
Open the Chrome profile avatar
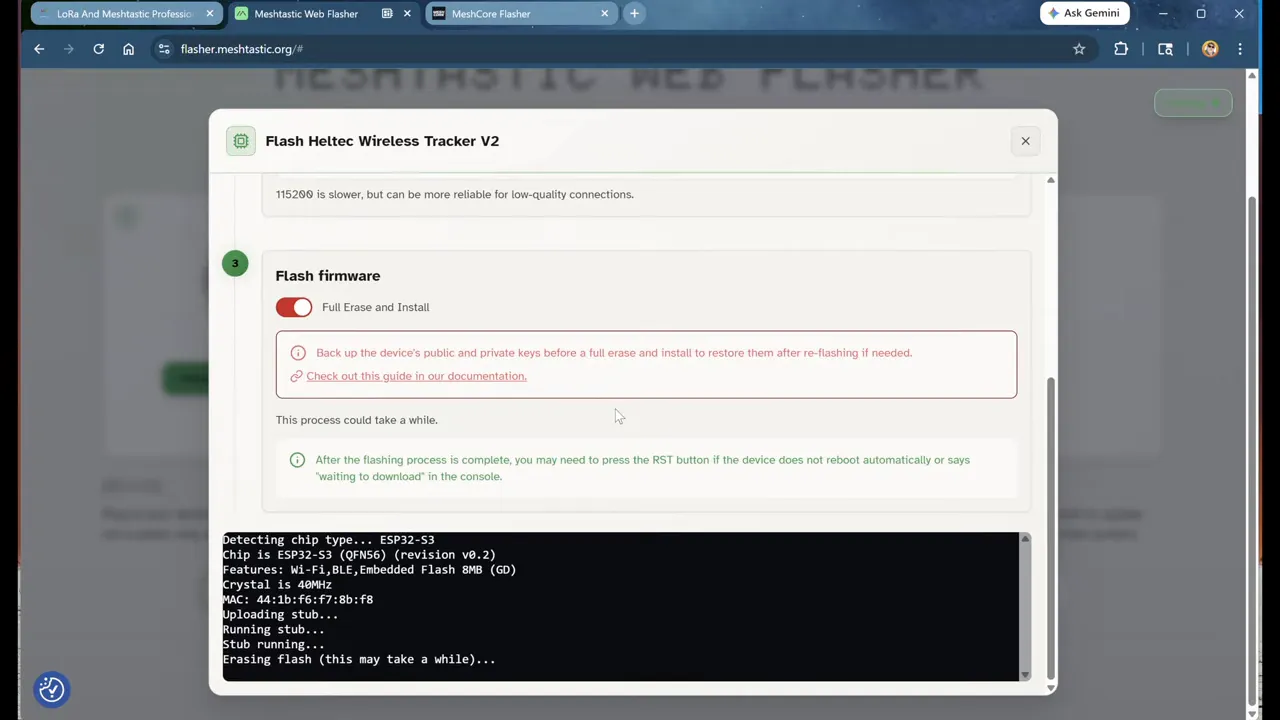click(x=1210, y=49)
